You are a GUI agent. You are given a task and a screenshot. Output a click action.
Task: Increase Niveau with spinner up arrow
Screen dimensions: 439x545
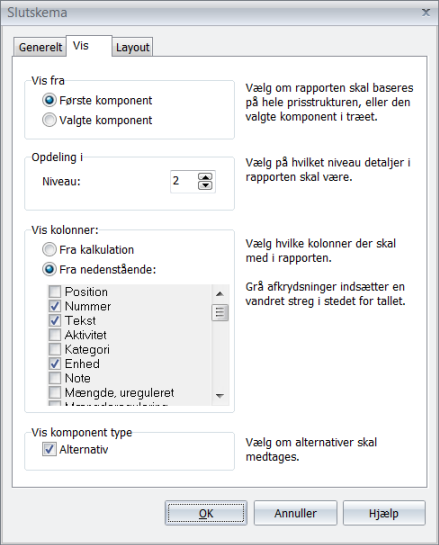(x=205, y=177)
